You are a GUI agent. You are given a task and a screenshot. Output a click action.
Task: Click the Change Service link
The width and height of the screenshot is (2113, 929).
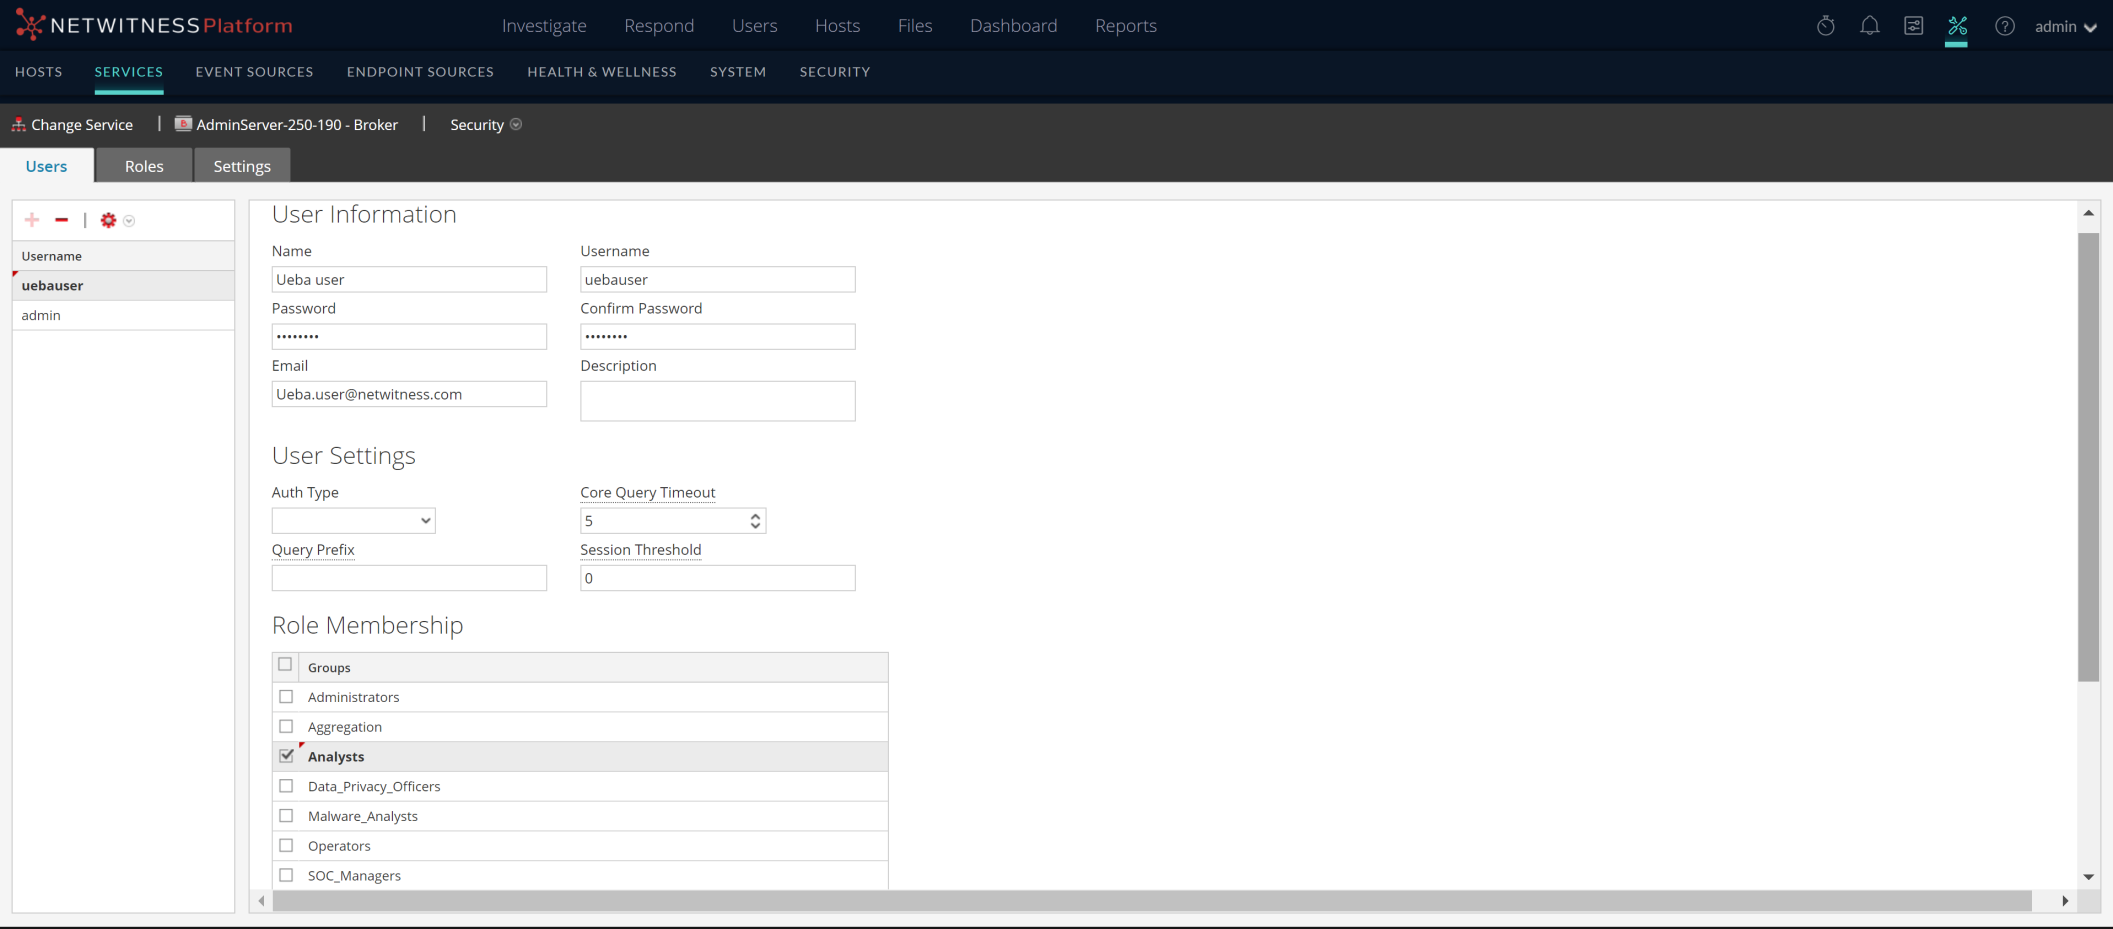(x=81, y=124)
